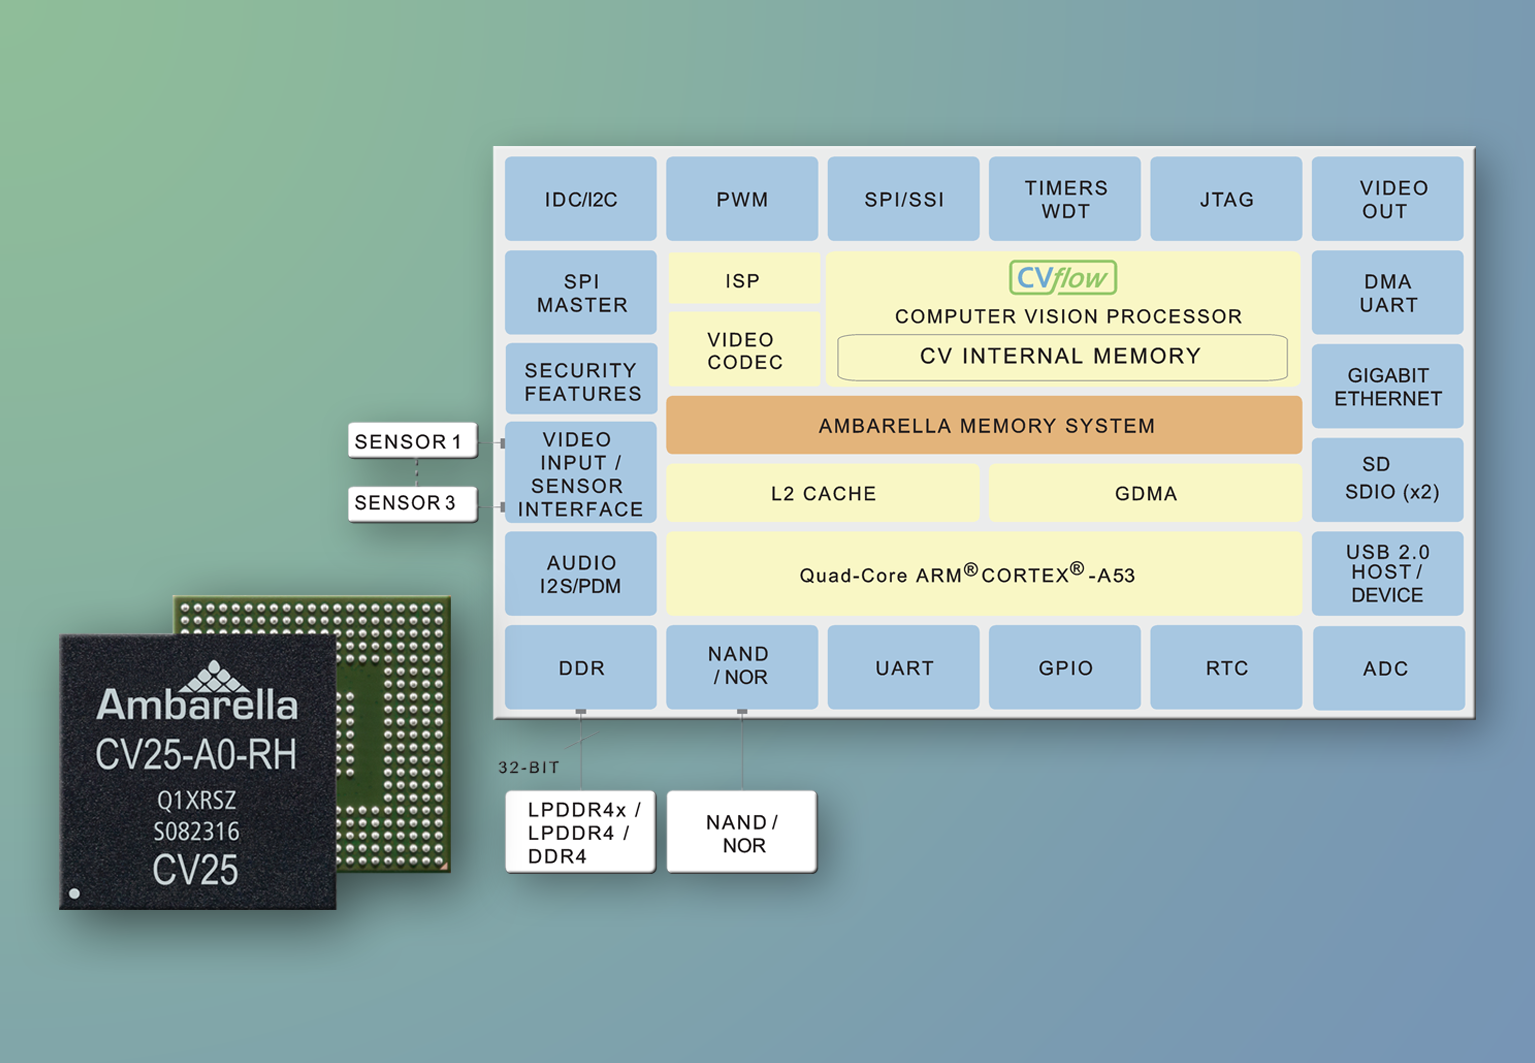Click the AMBARELLA MEMORY SYSTEM bar
Viewport: 1535px width, 1063px height.
(x=984, y=425)
